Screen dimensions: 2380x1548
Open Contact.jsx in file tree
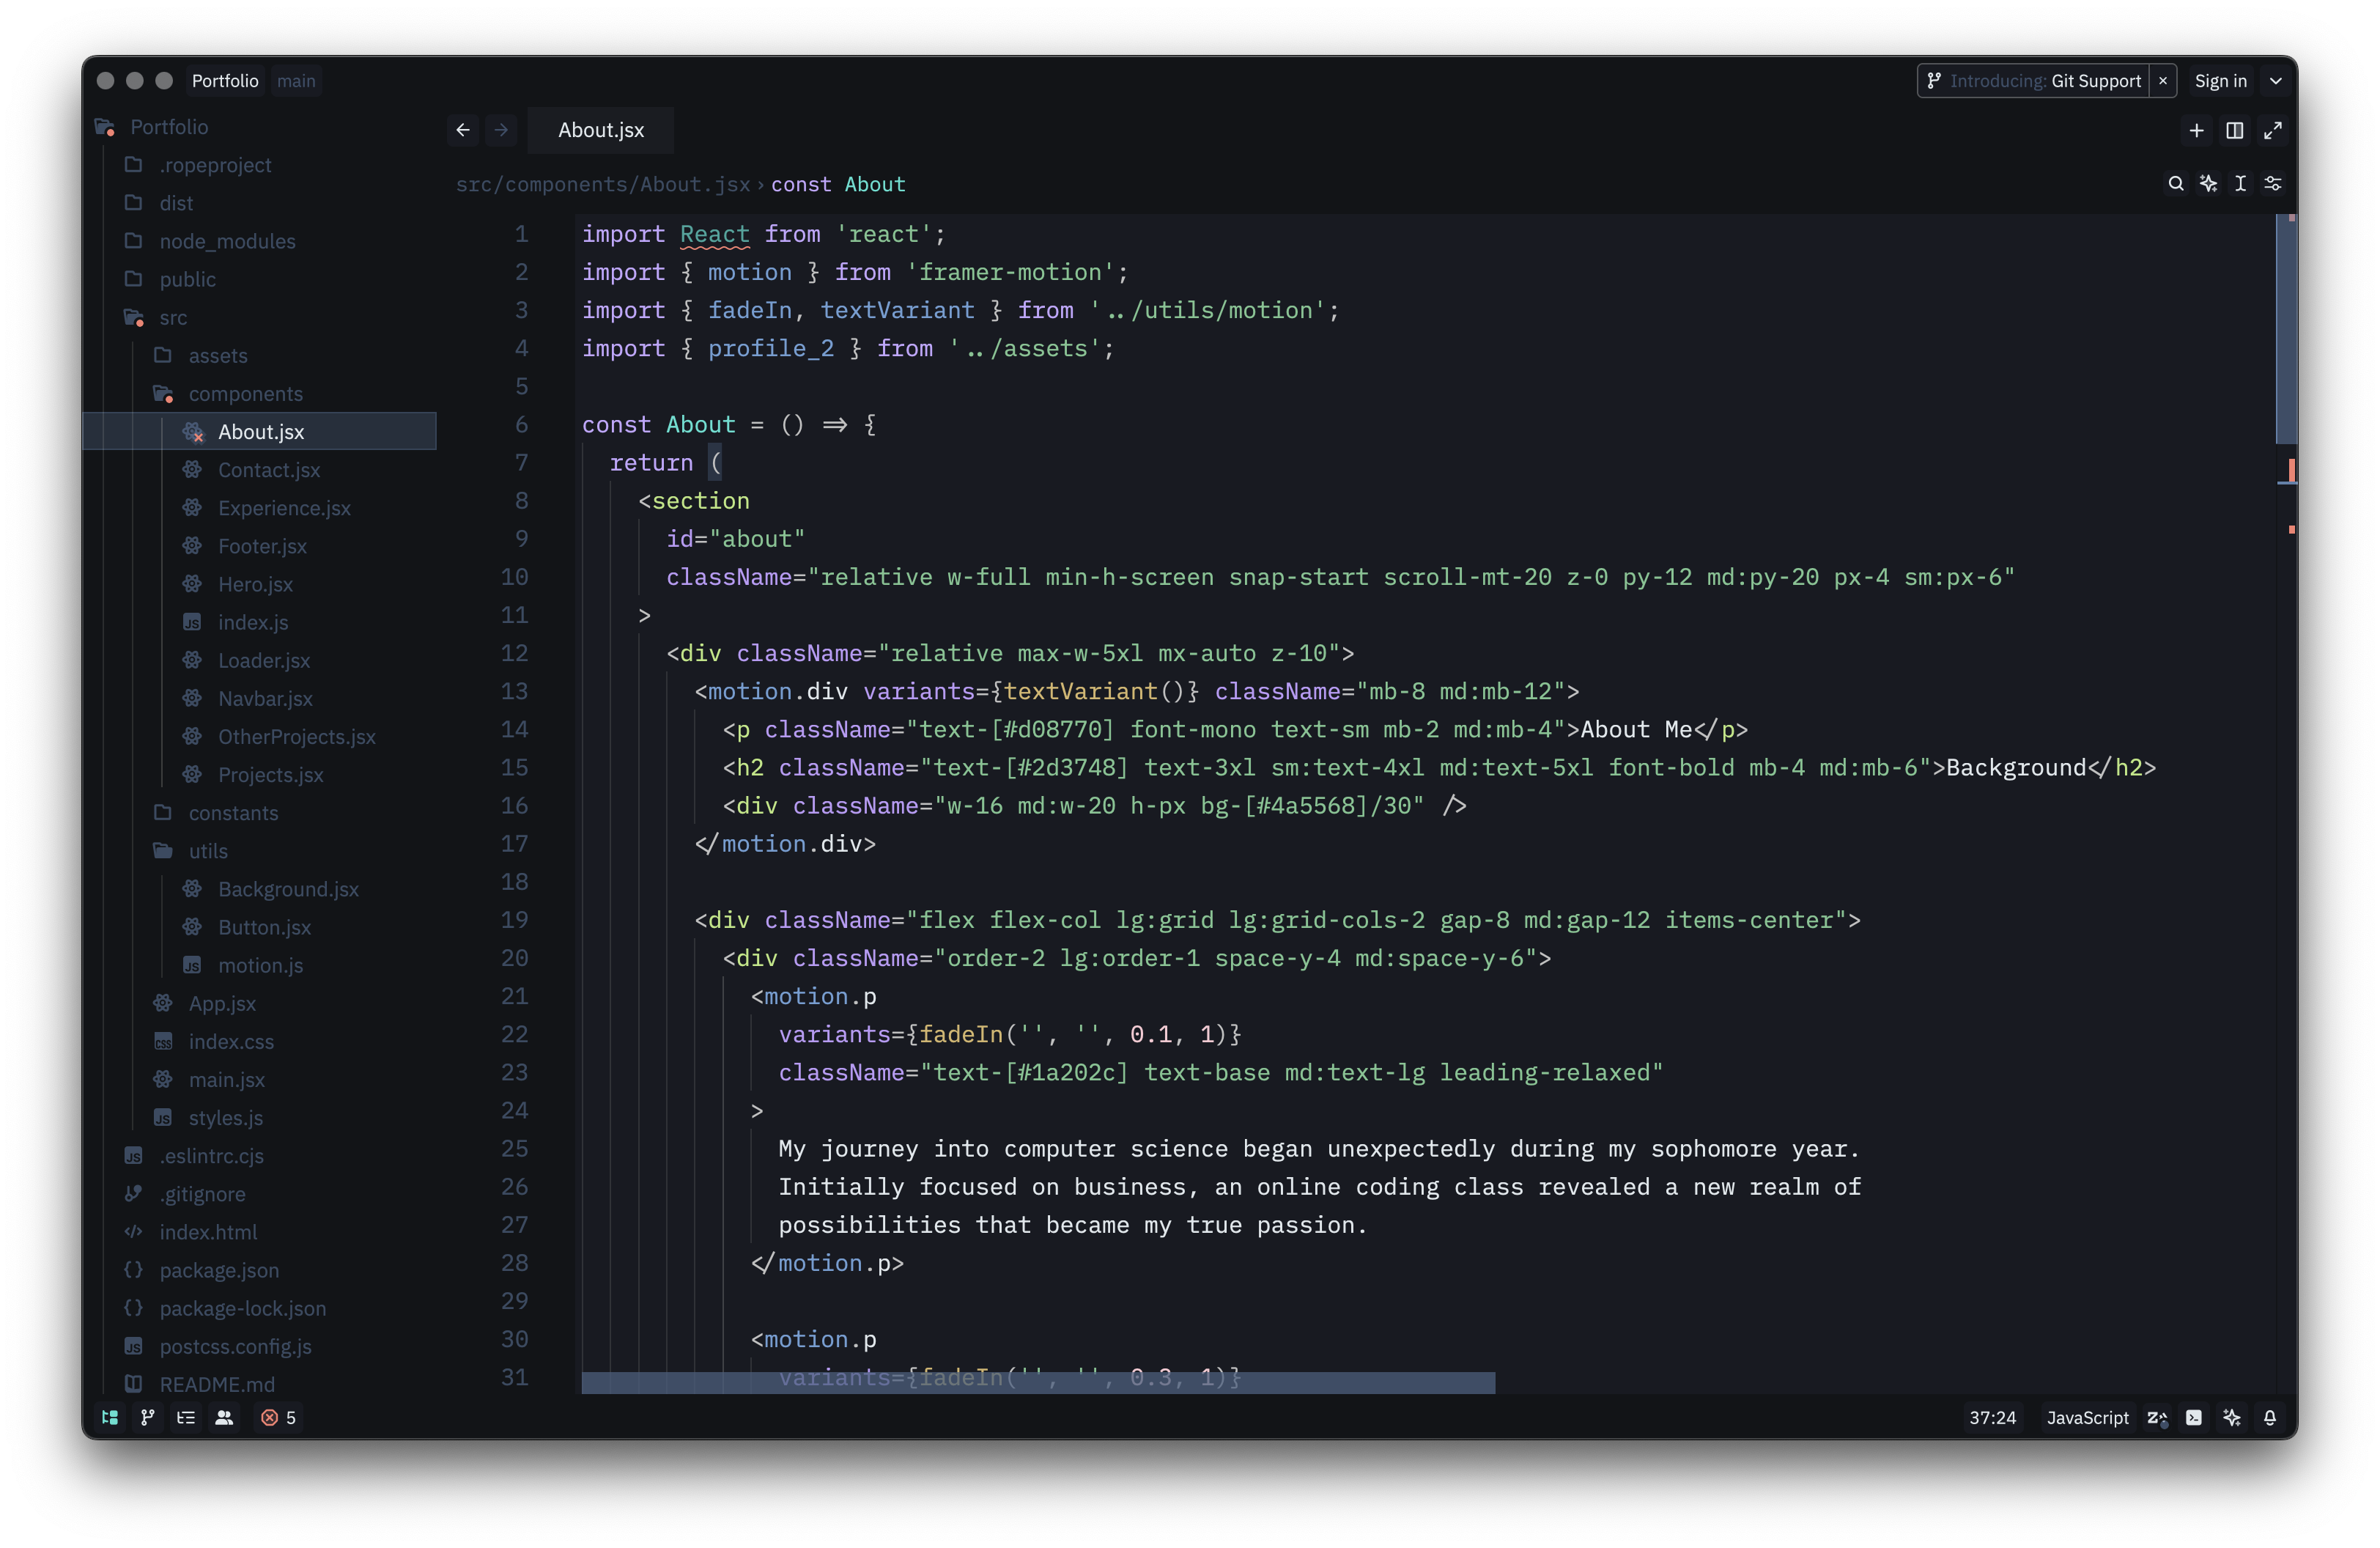[260, 470]
